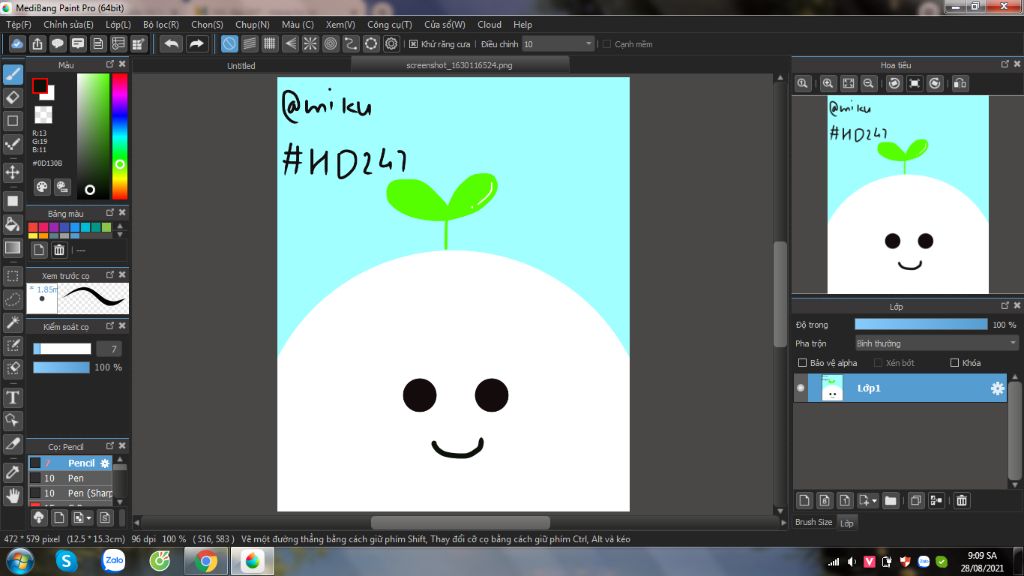1024x576 pixels.
Task: Toggle Khử răng cưa antialiasing checkbox
Action: point(413,44)
